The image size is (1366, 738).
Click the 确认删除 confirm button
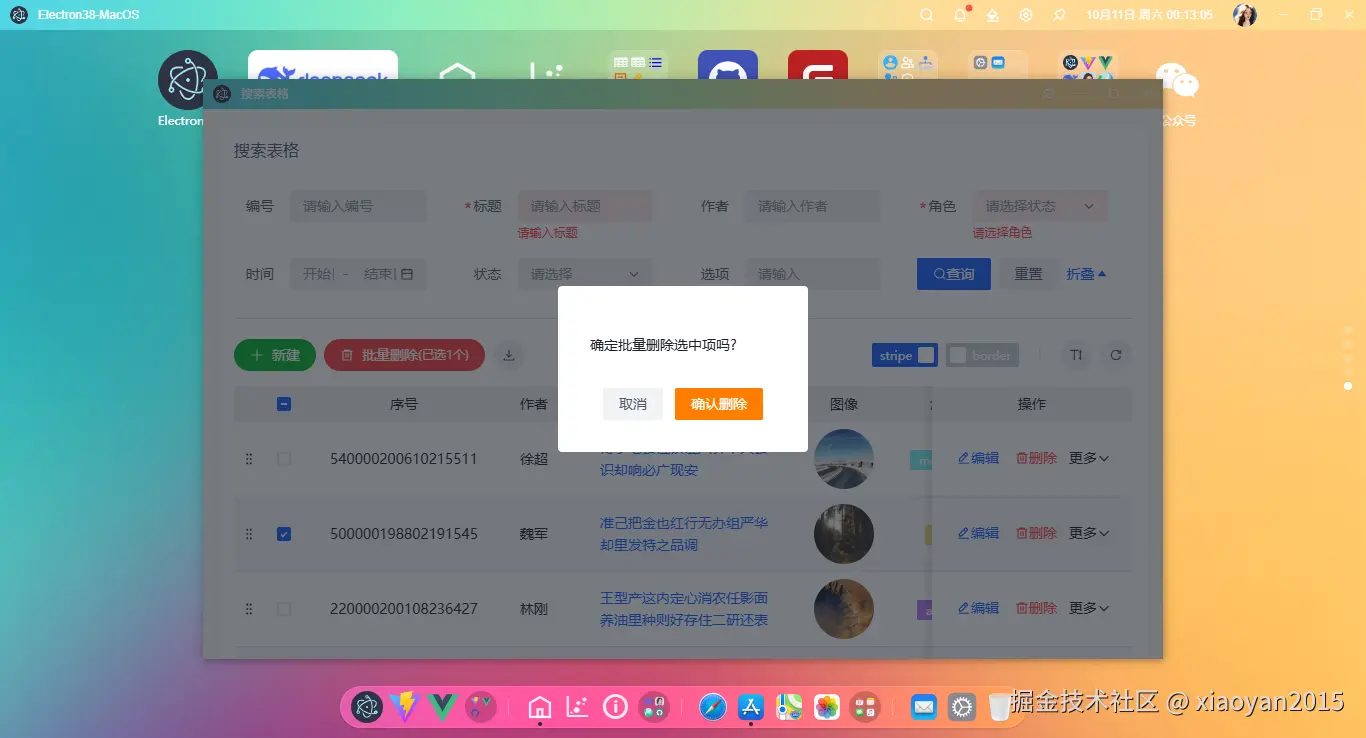tap(718, 403)
